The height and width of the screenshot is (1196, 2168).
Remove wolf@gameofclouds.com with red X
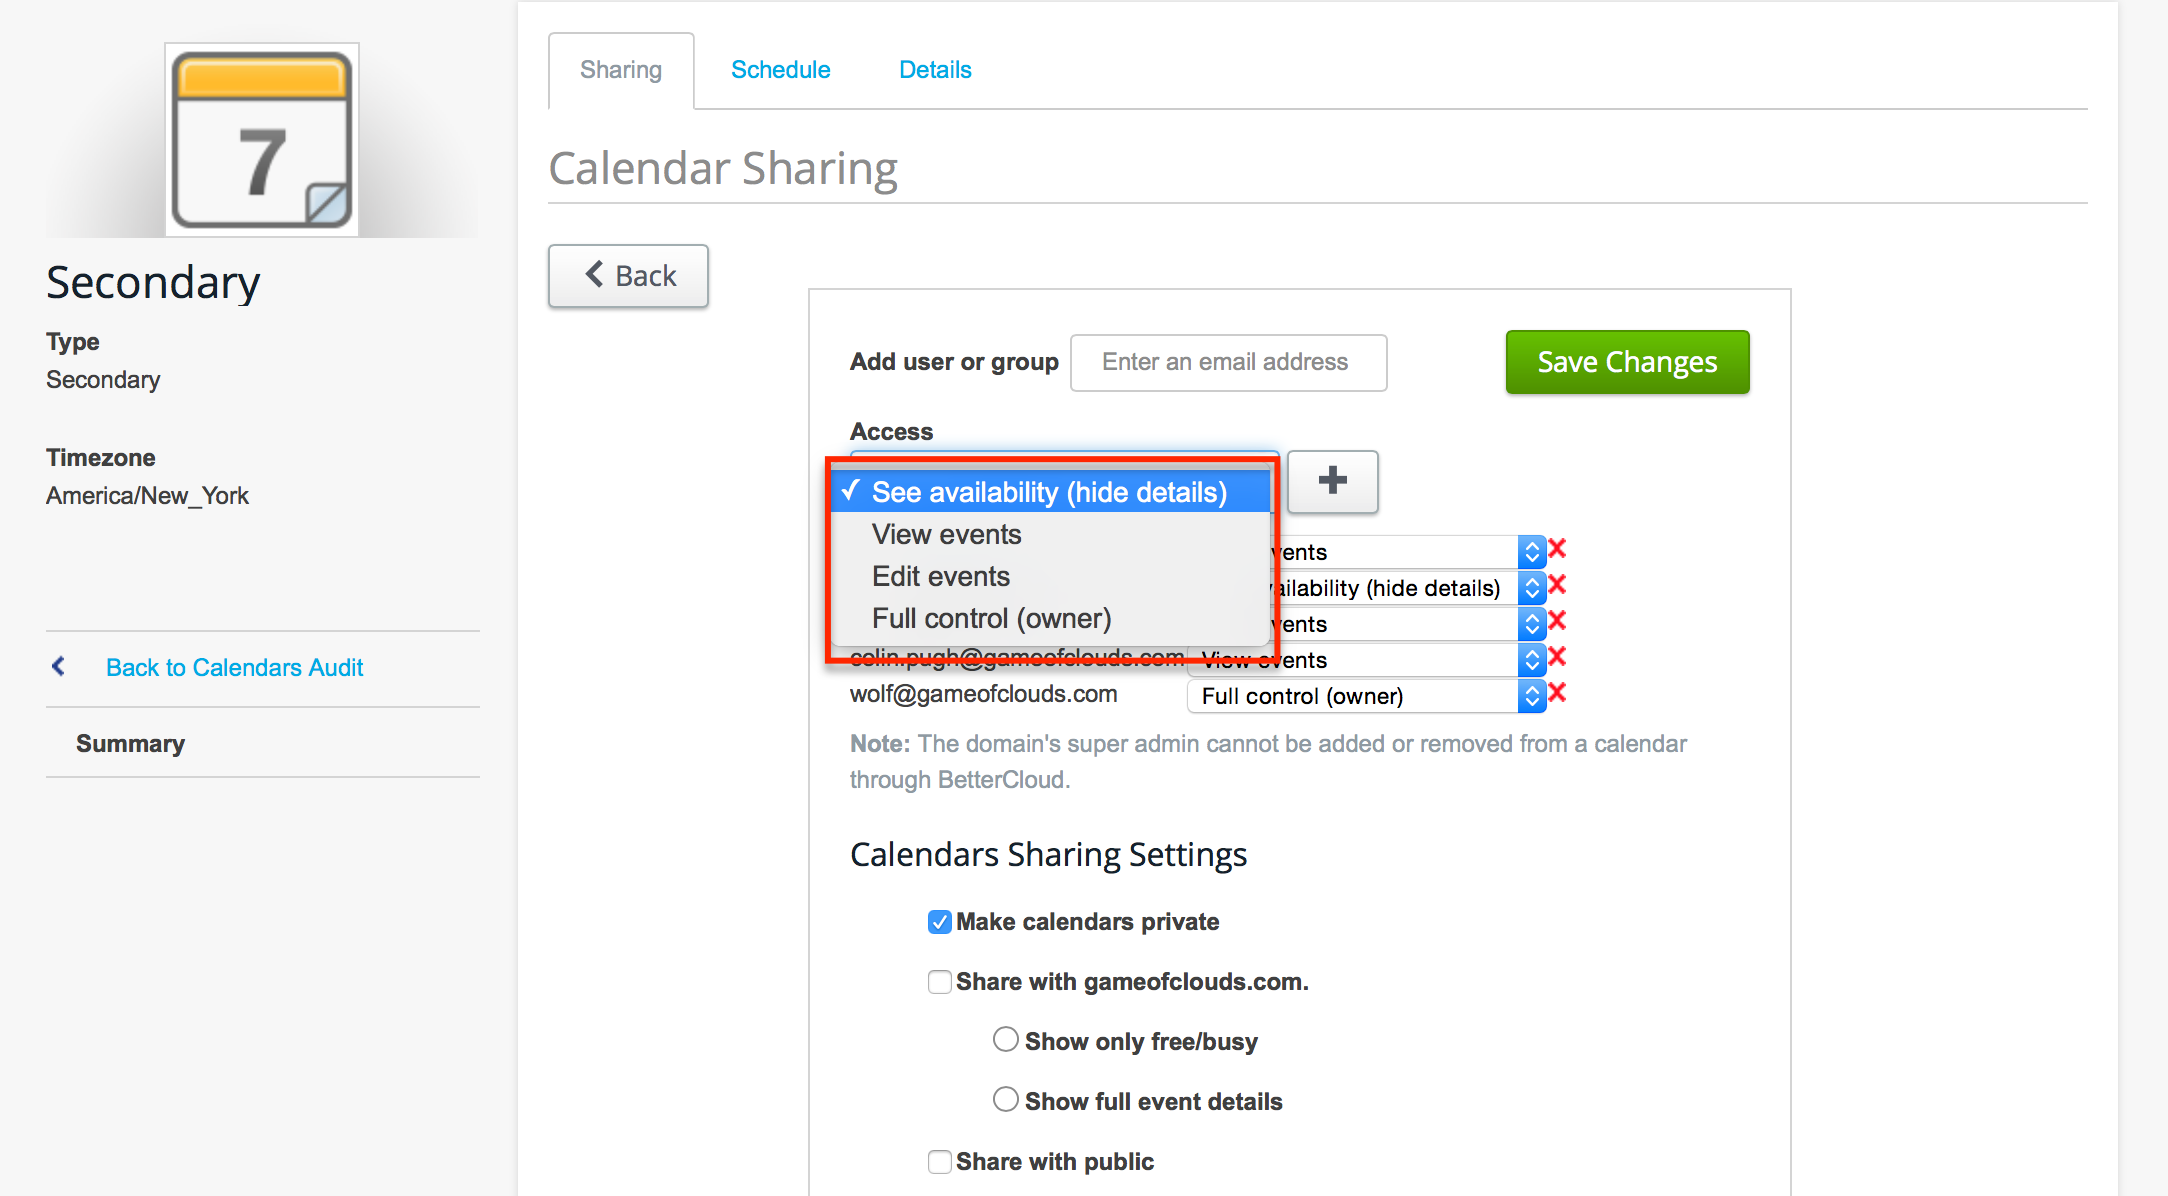[1557, 693]
